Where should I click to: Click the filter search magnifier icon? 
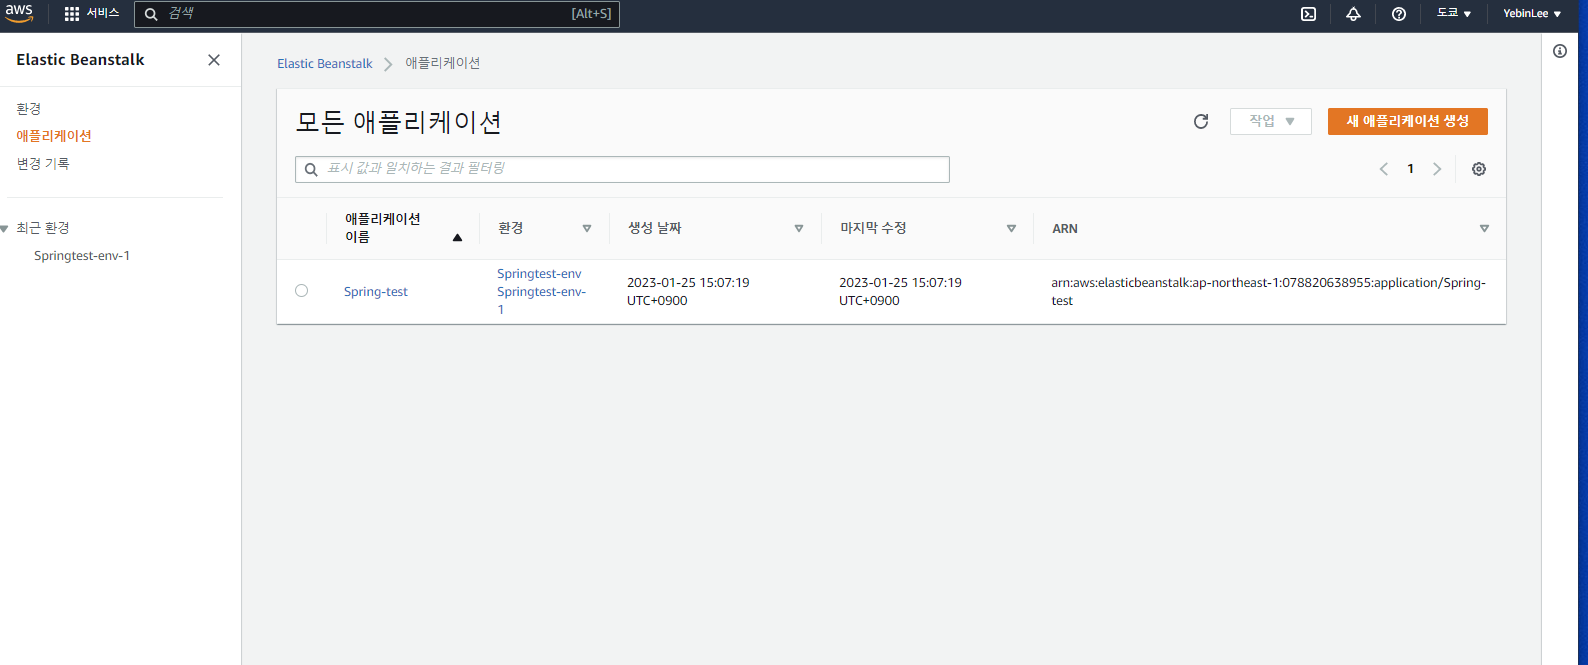tap(311, 169)
